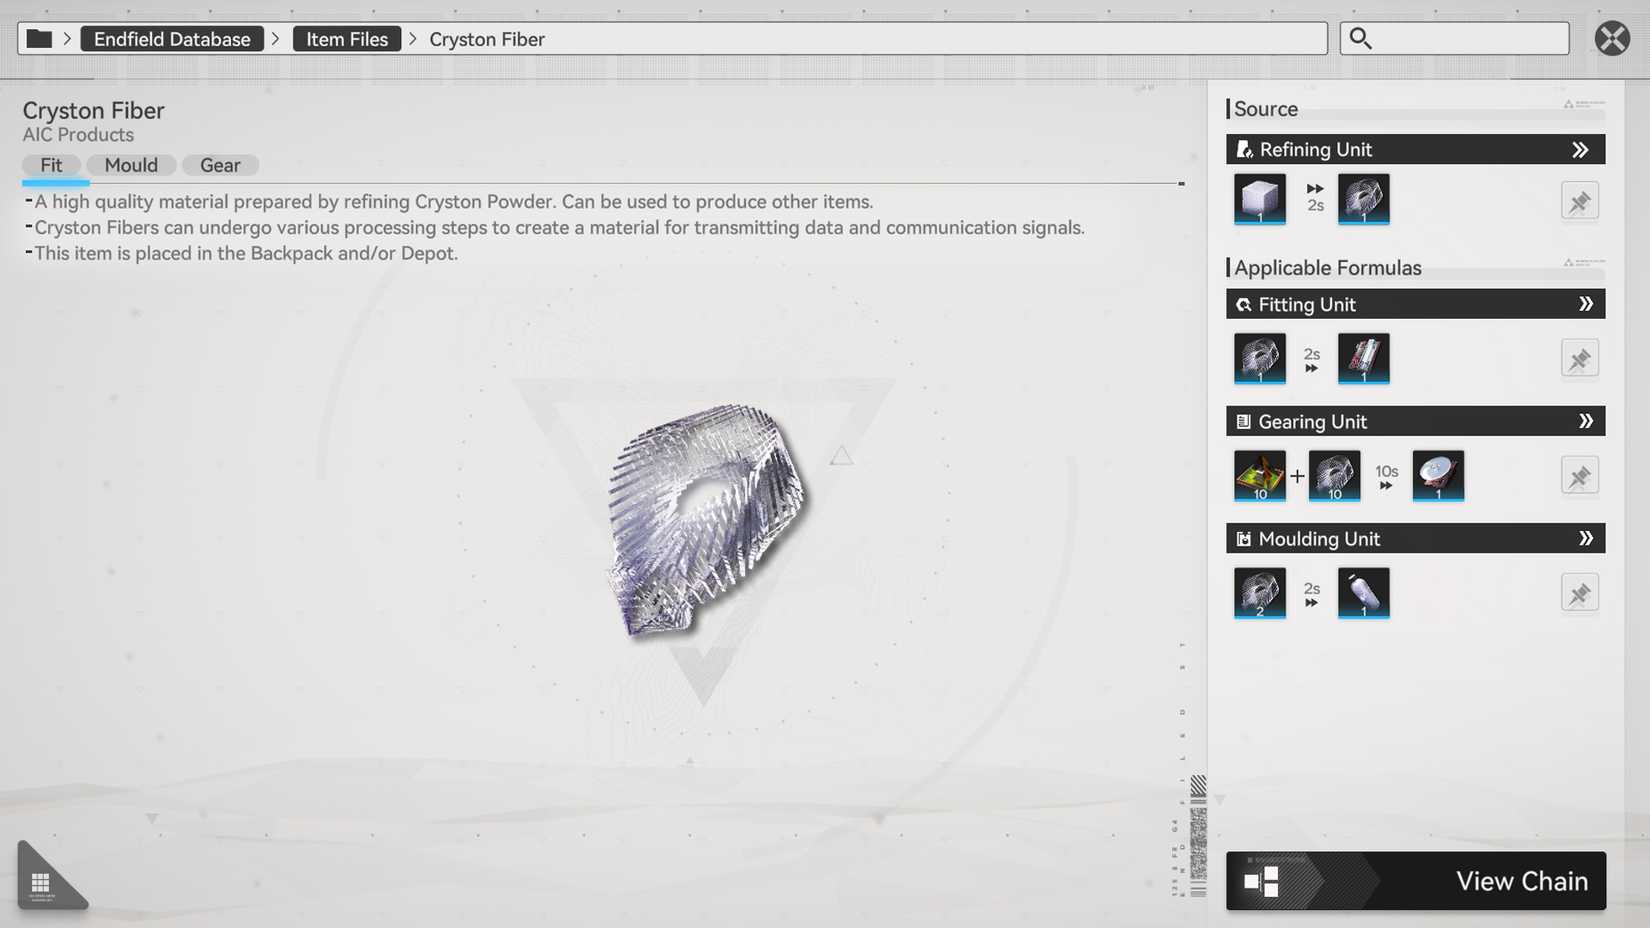Pin the Fitting Unit formula

[x=1579, y=358]
